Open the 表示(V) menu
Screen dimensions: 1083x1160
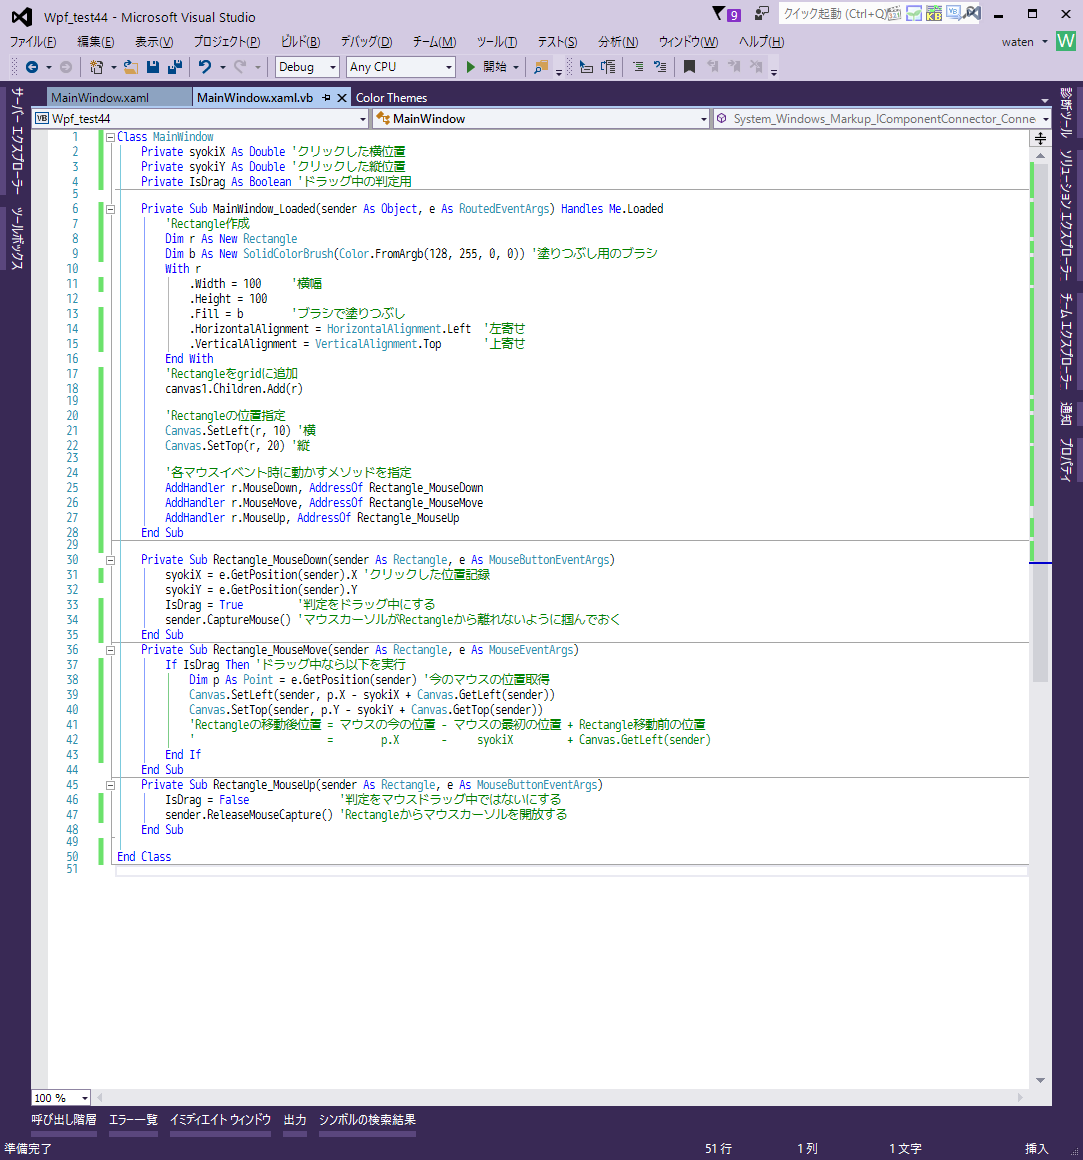click(154, 41)
